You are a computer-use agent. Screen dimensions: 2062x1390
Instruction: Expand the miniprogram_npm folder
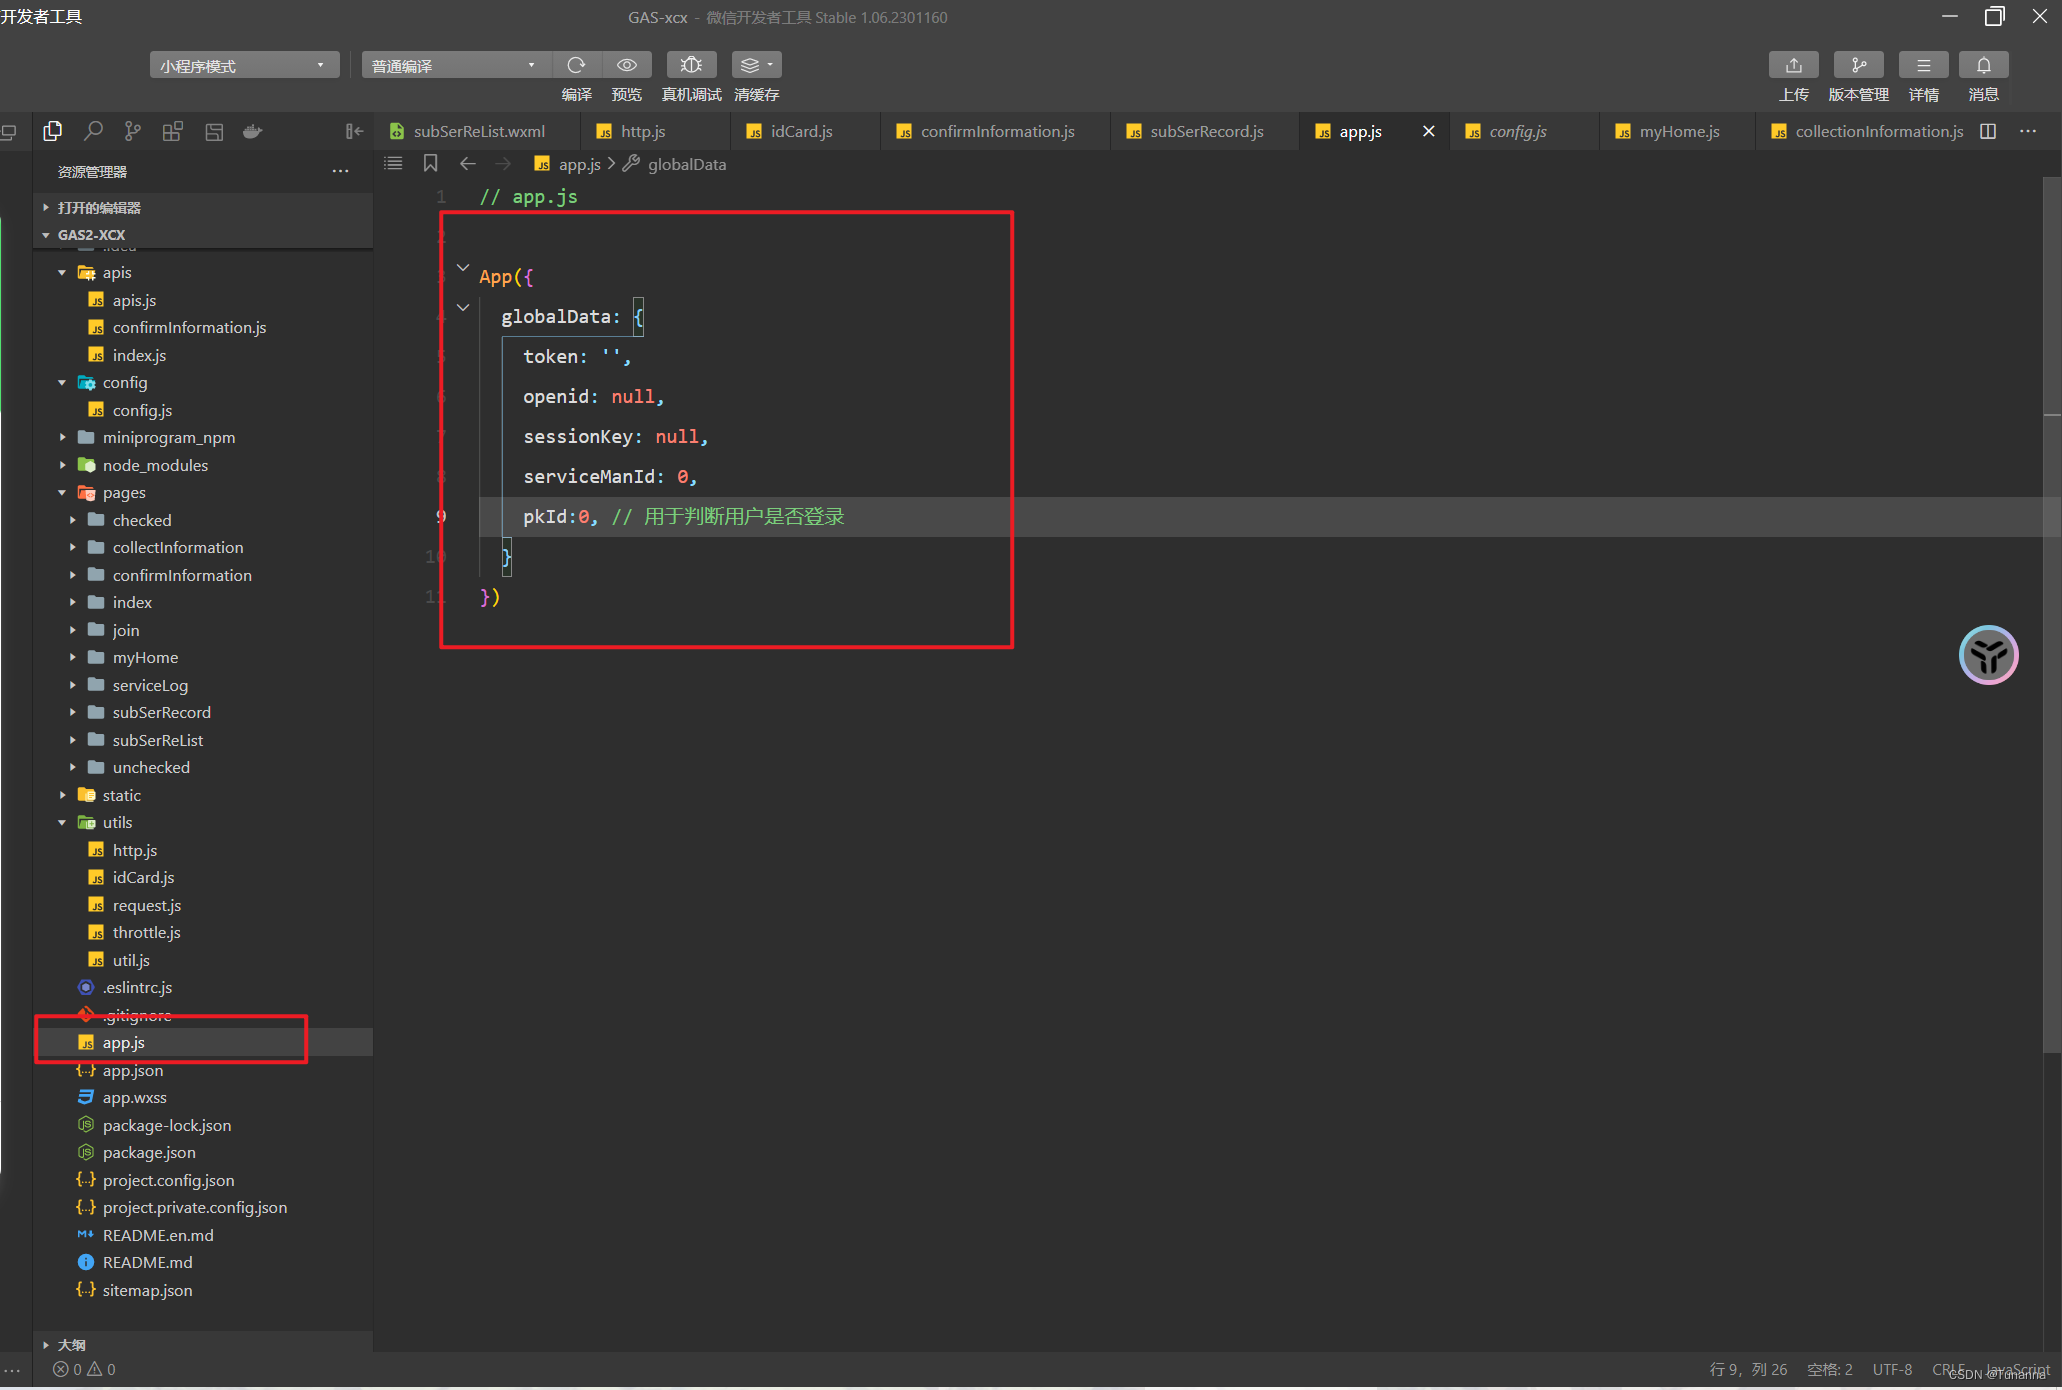click(168, 437)
